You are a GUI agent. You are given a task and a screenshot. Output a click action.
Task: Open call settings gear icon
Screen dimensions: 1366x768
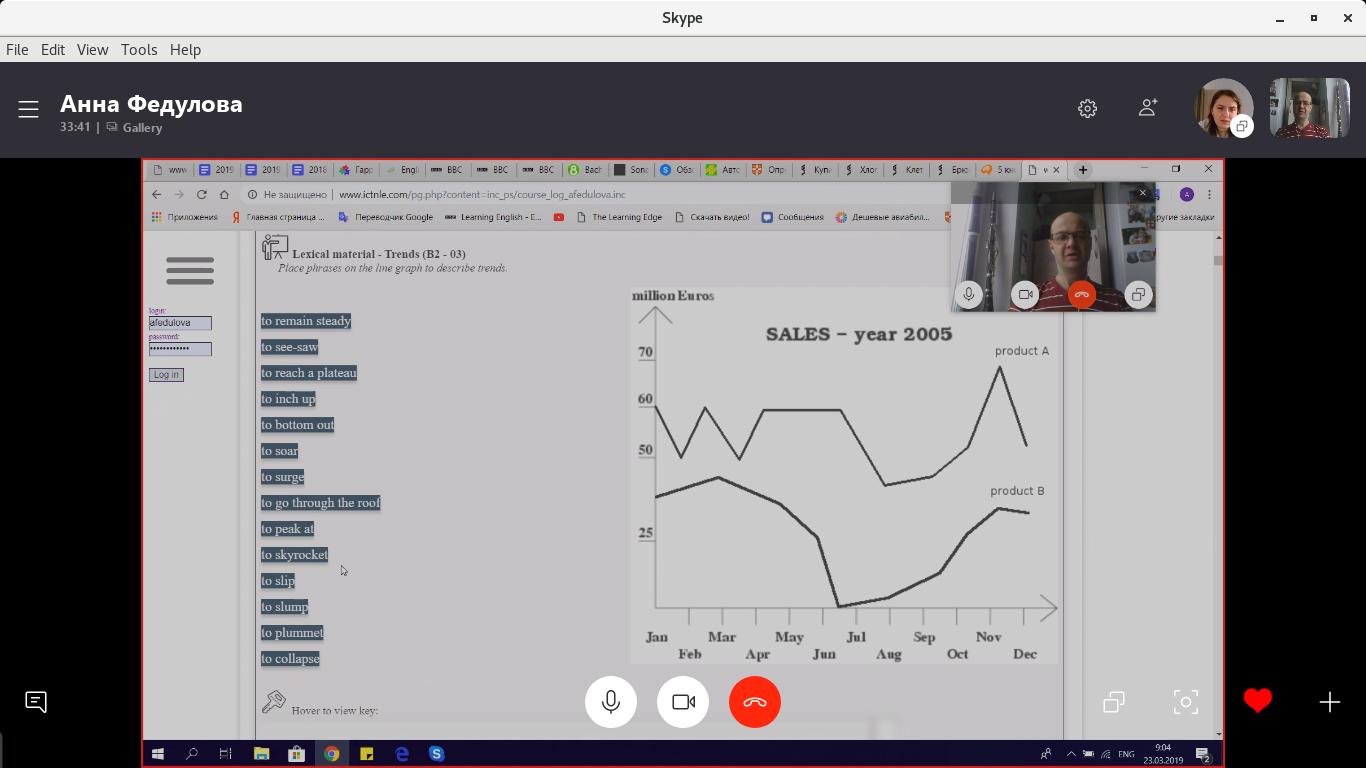[1087, 108]
